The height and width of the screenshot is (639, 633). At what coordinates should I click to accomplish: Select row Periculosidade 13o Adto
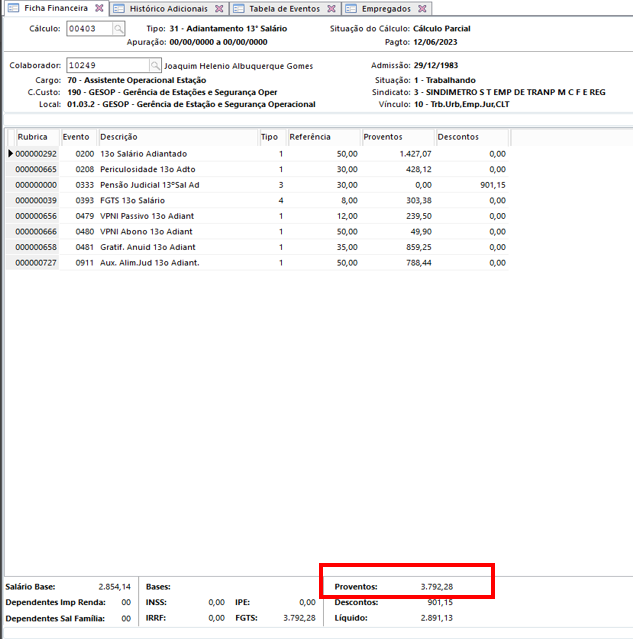(x=257, y=169)
